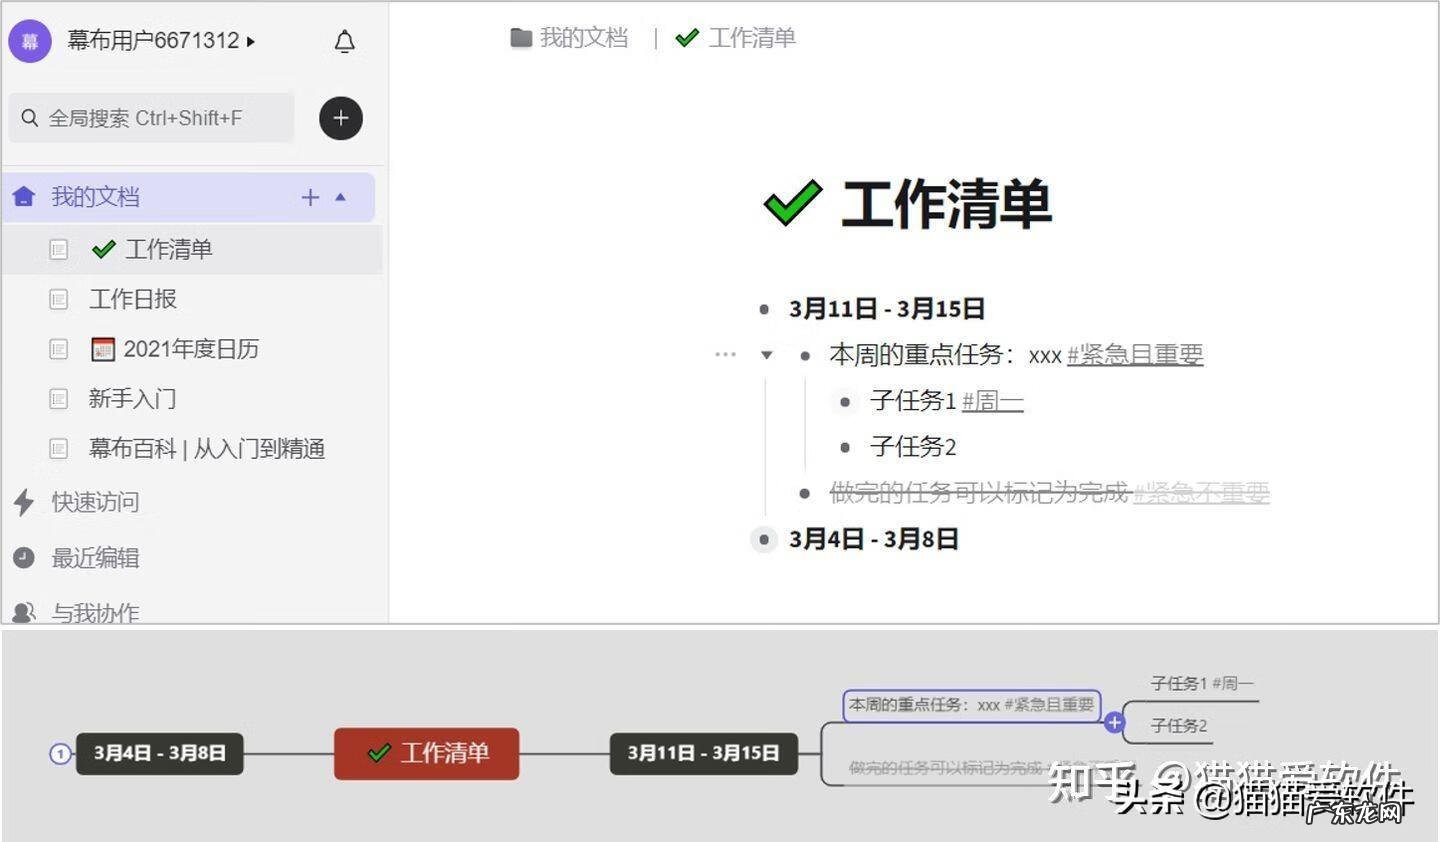Open the 2021年度日历 calendar document

(x=190, y=349)
